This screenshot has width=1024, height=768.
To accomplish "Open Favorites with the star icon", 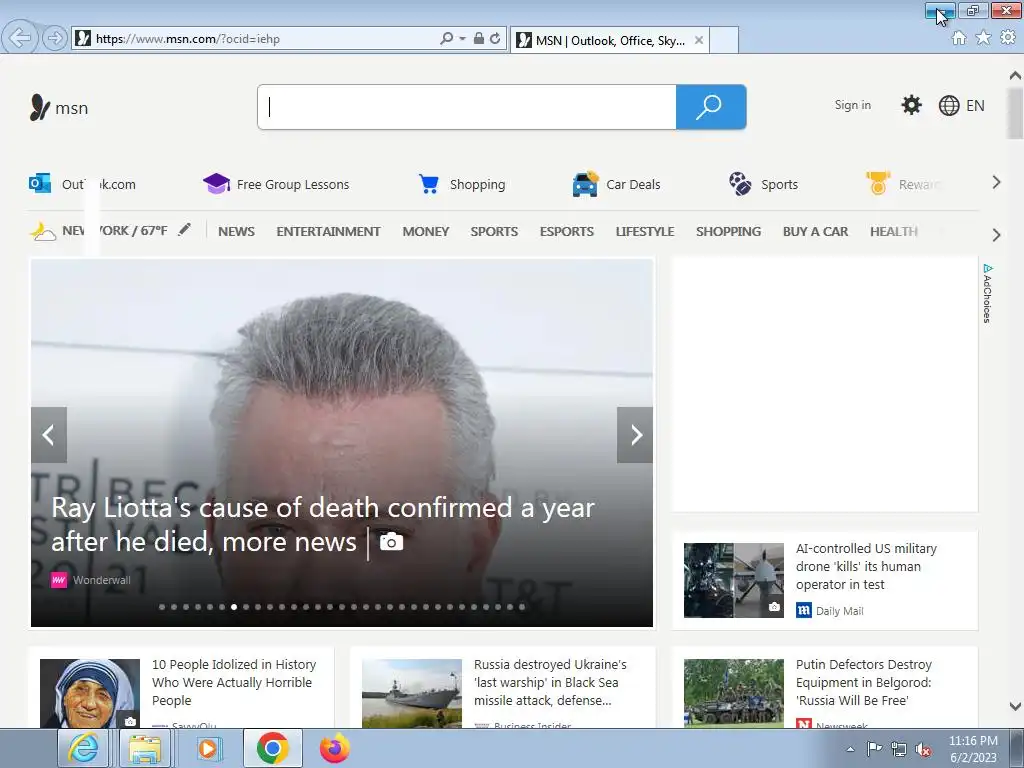I will click(x=984, y=38).
